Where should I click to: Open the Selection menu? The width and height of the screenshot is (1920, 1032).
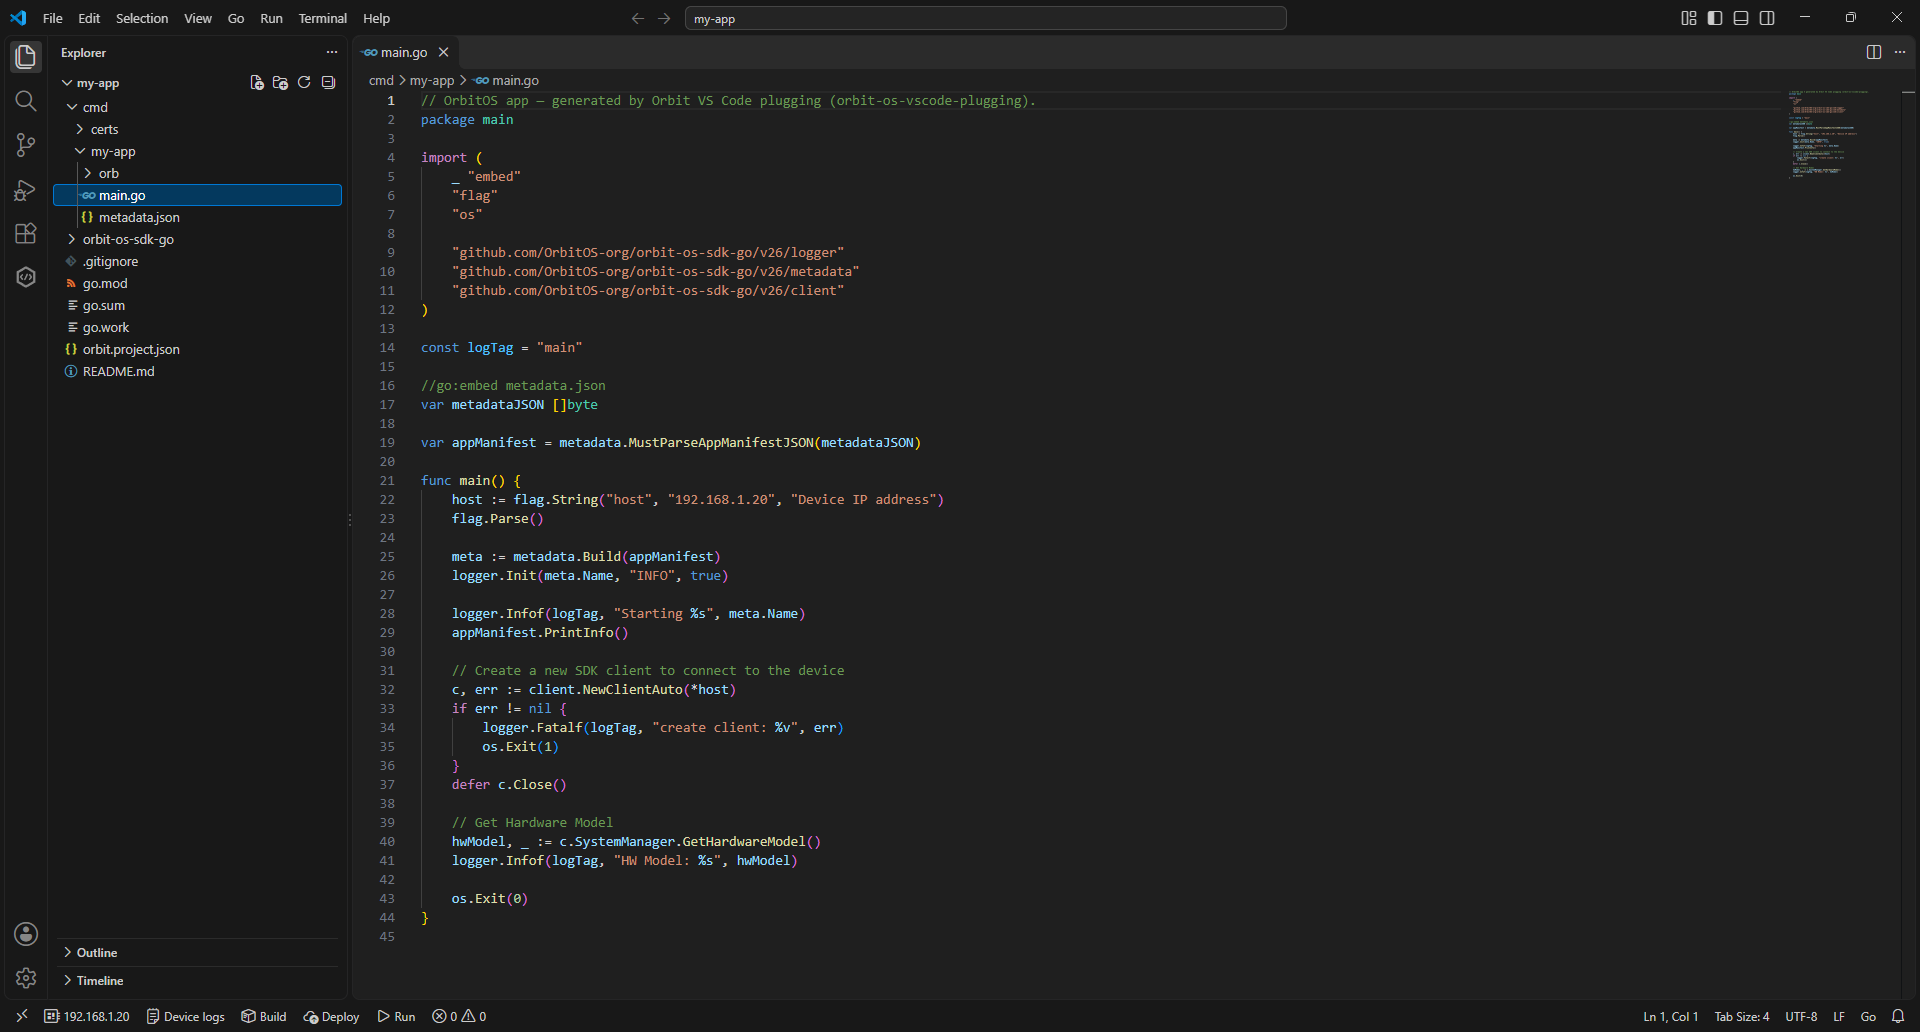click(x=142, y=18)
